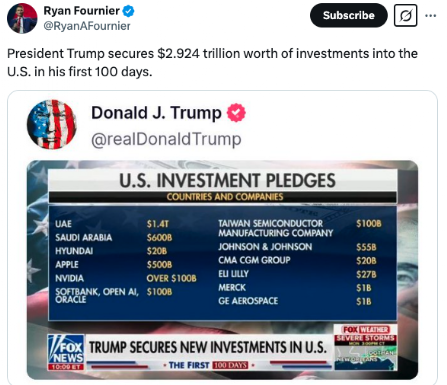
Task: Click Donald J. Trump's flag-face avatar
Action: [x=52, y=124]
